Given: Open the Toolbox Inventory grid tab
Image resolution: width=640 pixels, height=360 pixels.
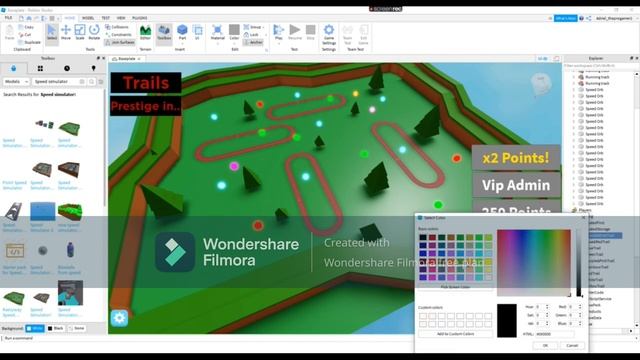Looking at the screenshot, I should [40, 68].
